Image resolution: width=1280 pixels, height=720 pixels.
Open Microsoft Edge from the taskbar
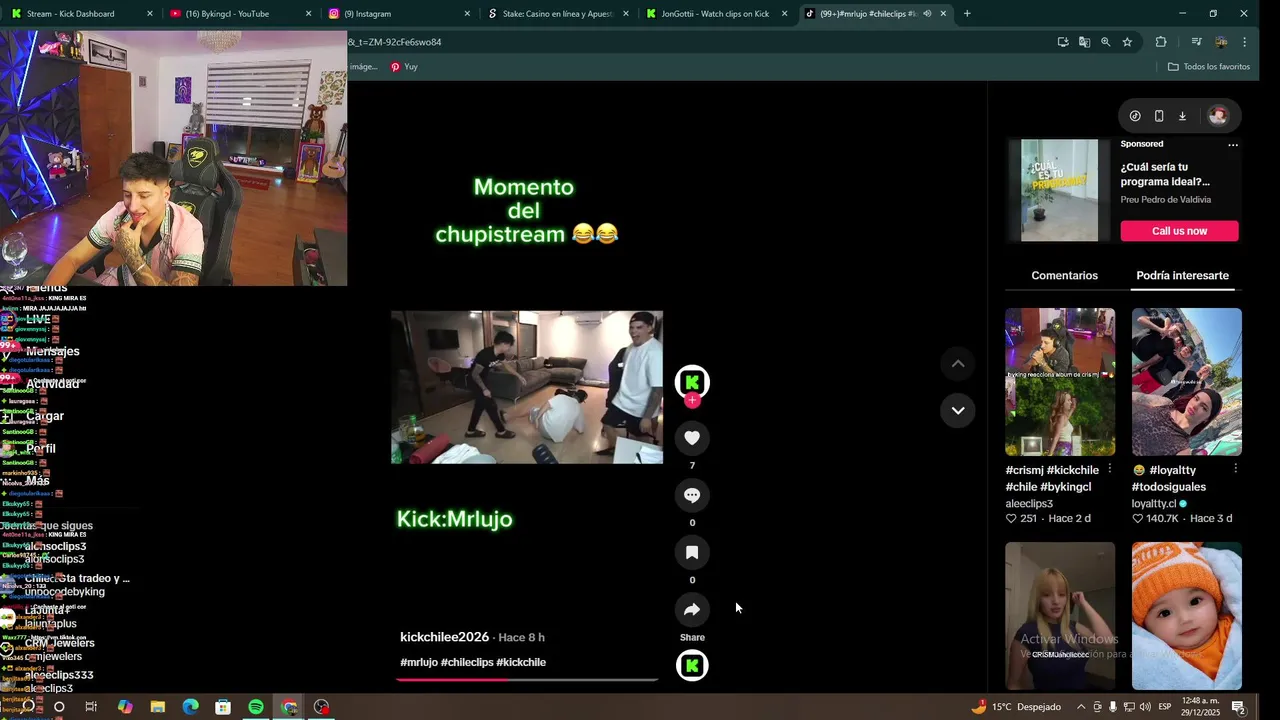pyautogui.click(x=190, y=707)
